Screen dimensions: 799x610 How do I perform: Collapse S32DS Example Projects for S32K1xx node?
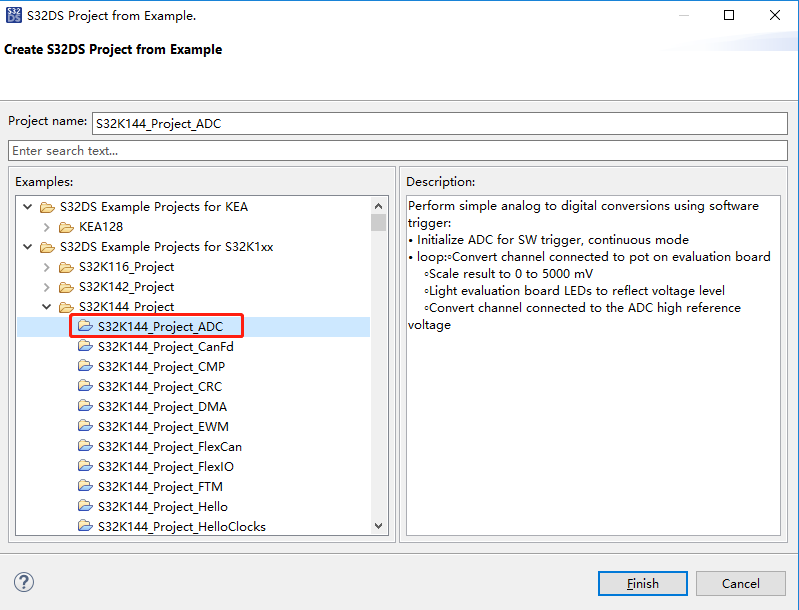pyautogui.click(x=28, y=247)
